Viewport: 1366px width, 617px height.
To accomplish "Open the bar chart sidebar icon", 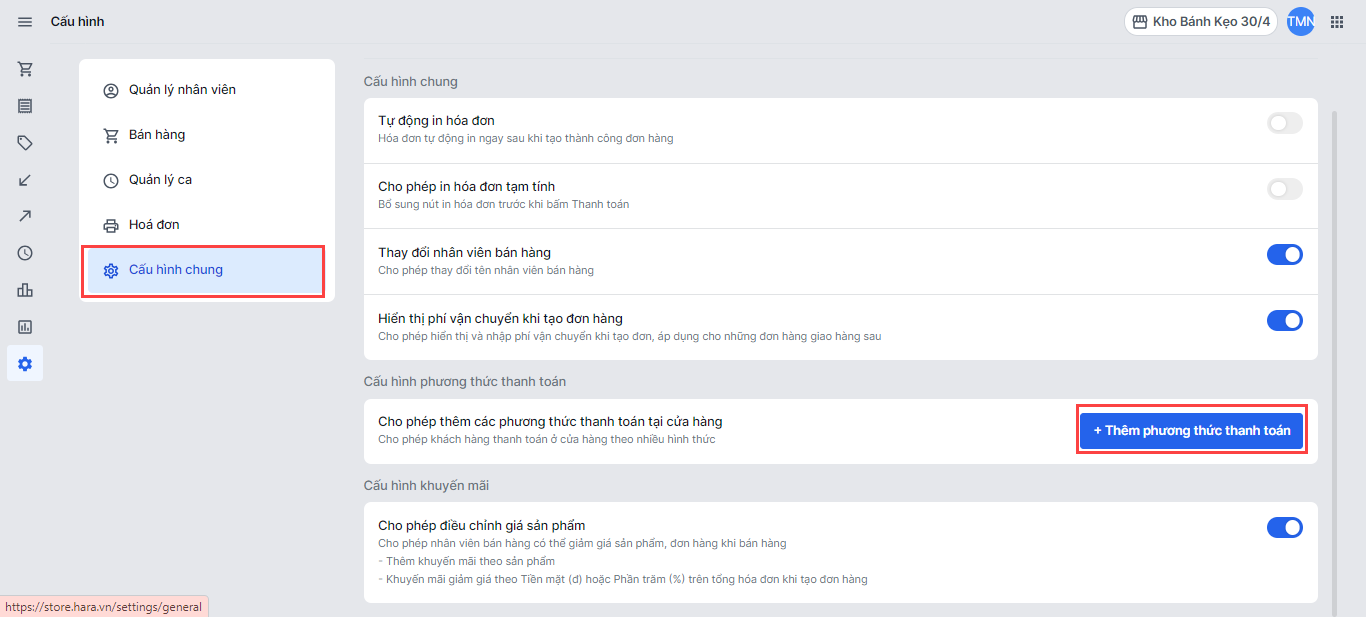I will (25, 290).
